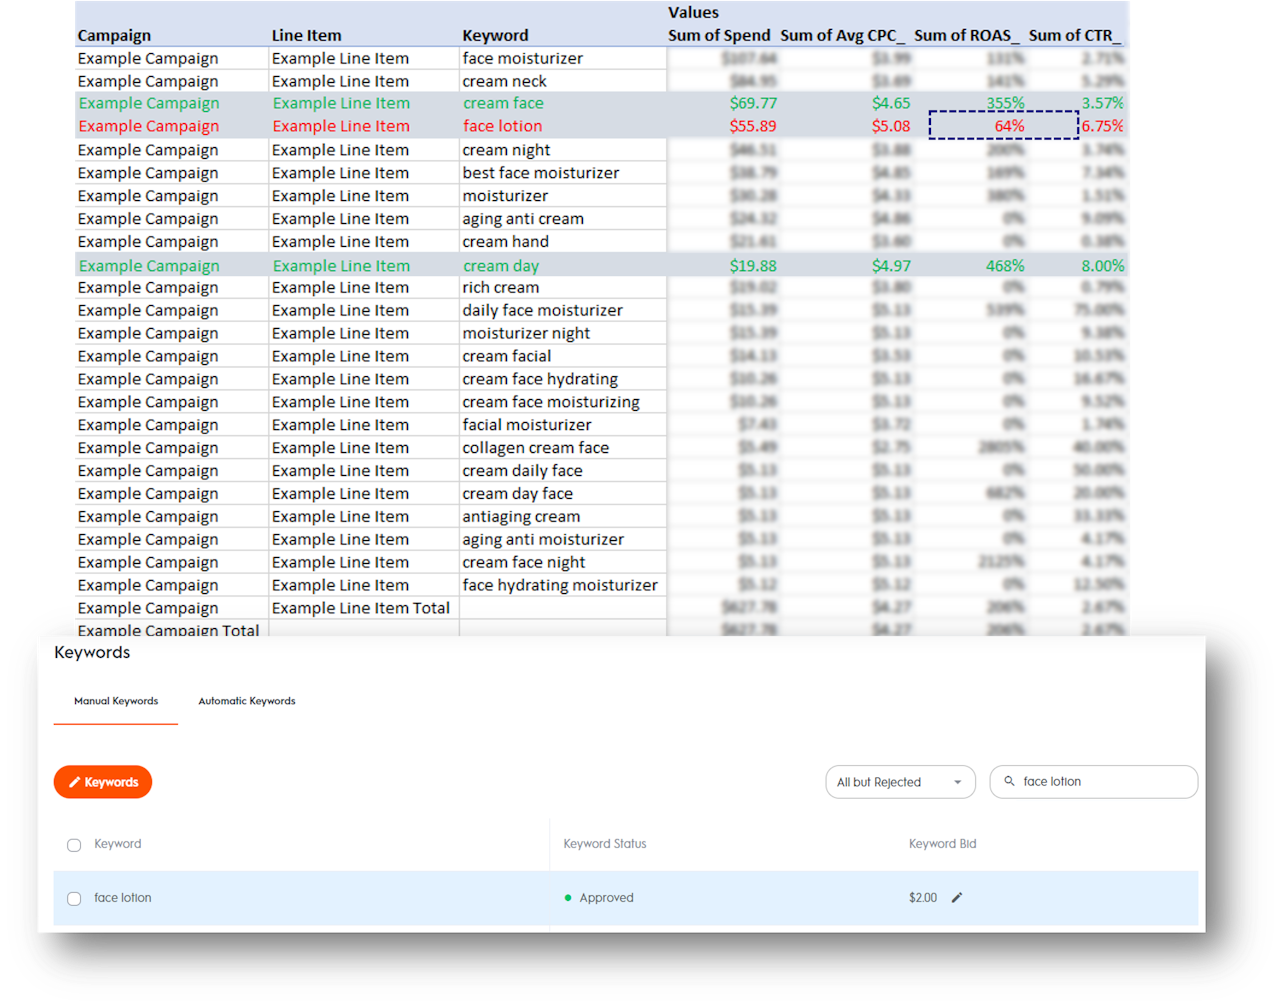This screenshot has height=1007, width=1280.
Task: Click the 468% ROAS value cell
Action: tap(1004, 266)
